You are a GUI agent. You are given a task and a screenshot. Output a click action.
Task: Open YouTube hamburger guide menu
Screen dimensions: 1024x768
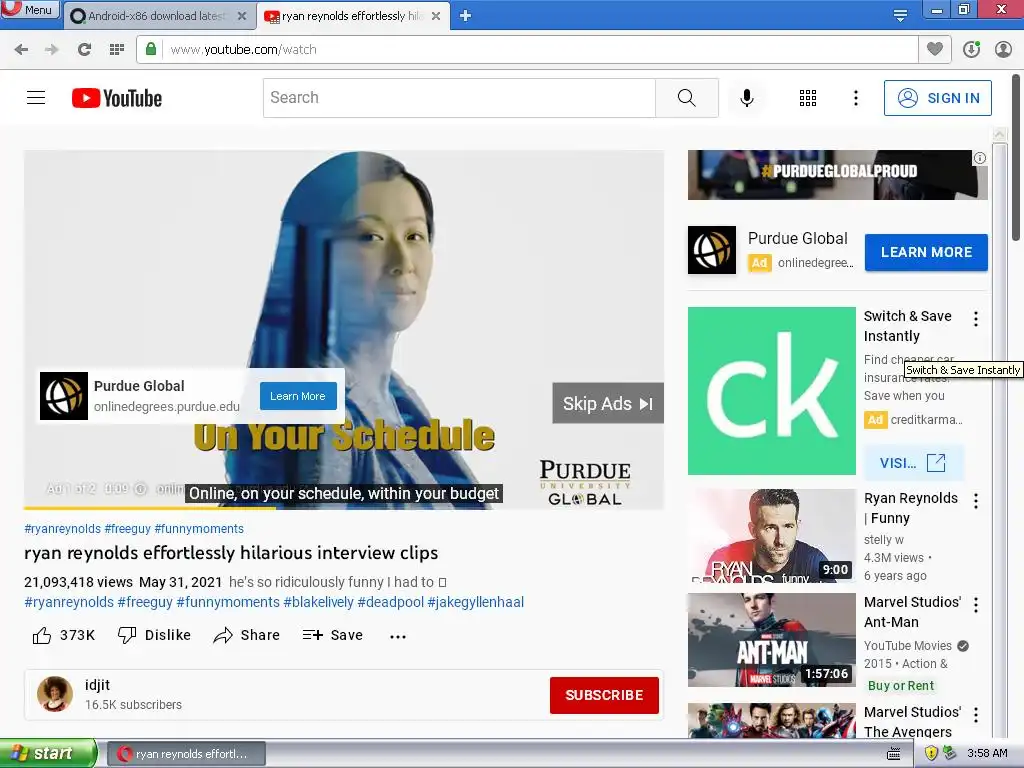(36, 98)
